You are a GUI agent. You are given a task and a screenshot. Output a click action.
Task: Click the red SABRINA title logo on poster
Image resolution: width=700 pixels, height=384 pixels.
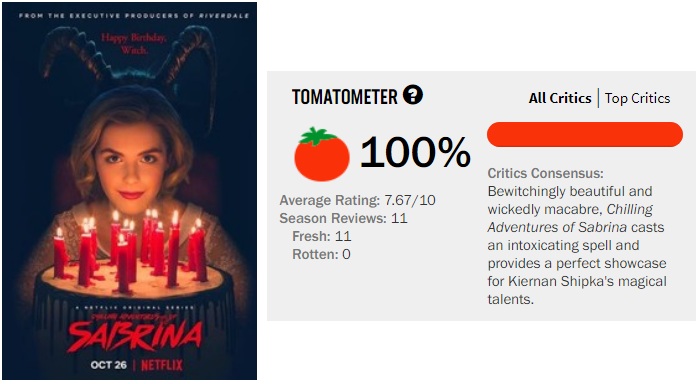tap(135, 336)
